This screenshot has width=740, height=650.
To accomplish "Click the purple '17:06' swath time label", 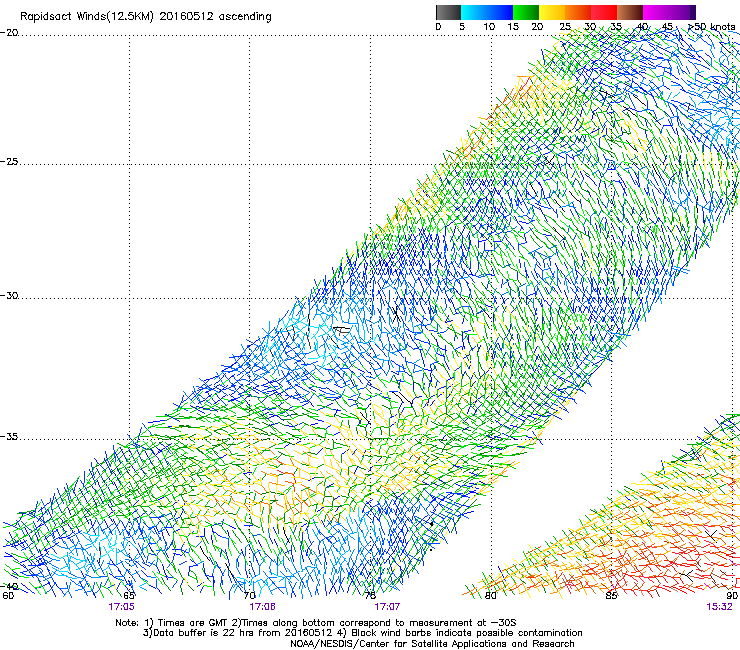I will coord(262,607).
